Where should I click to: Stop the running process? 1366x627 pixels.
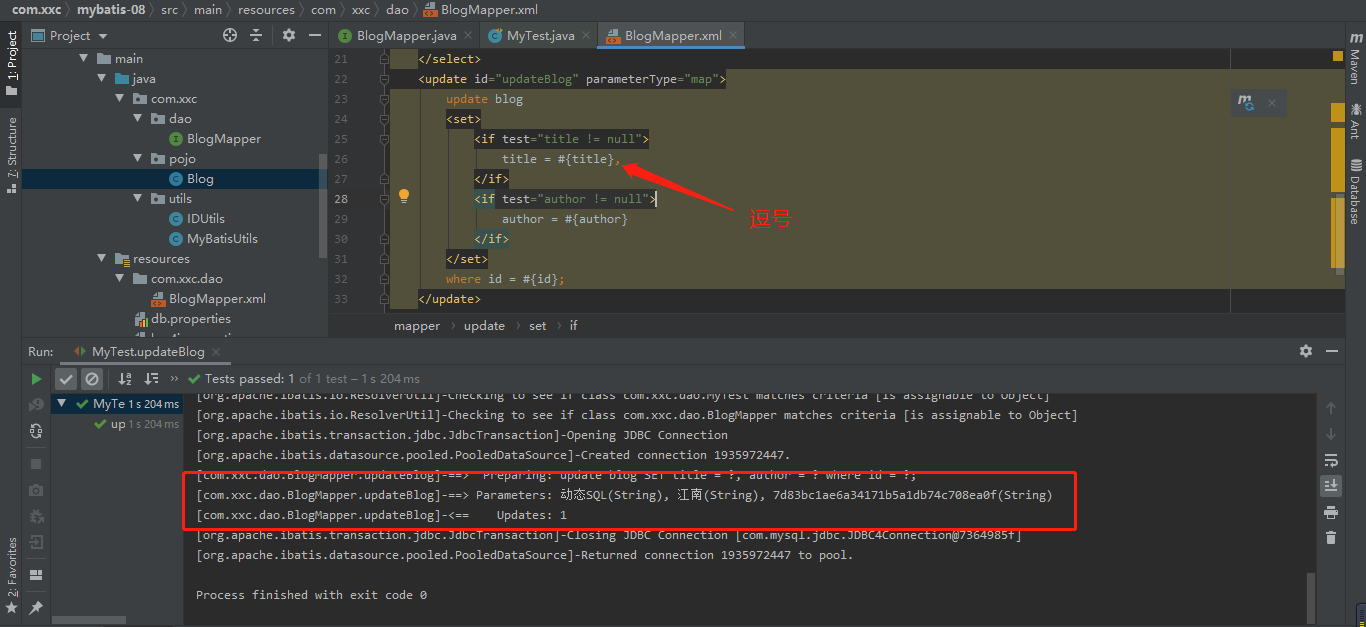[x=37, y=464]
